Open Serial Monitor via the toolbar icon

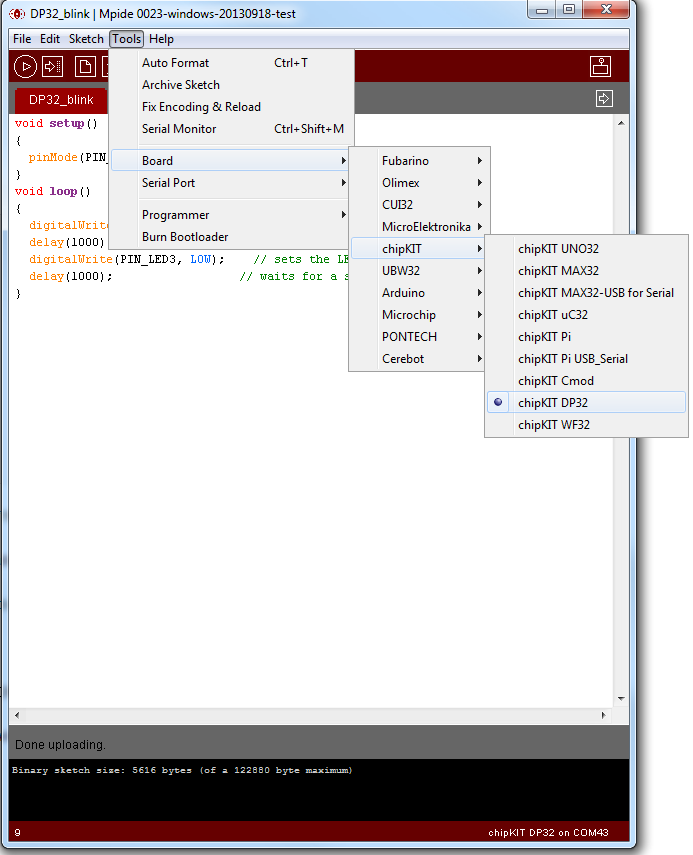click(x=600, y=67)
